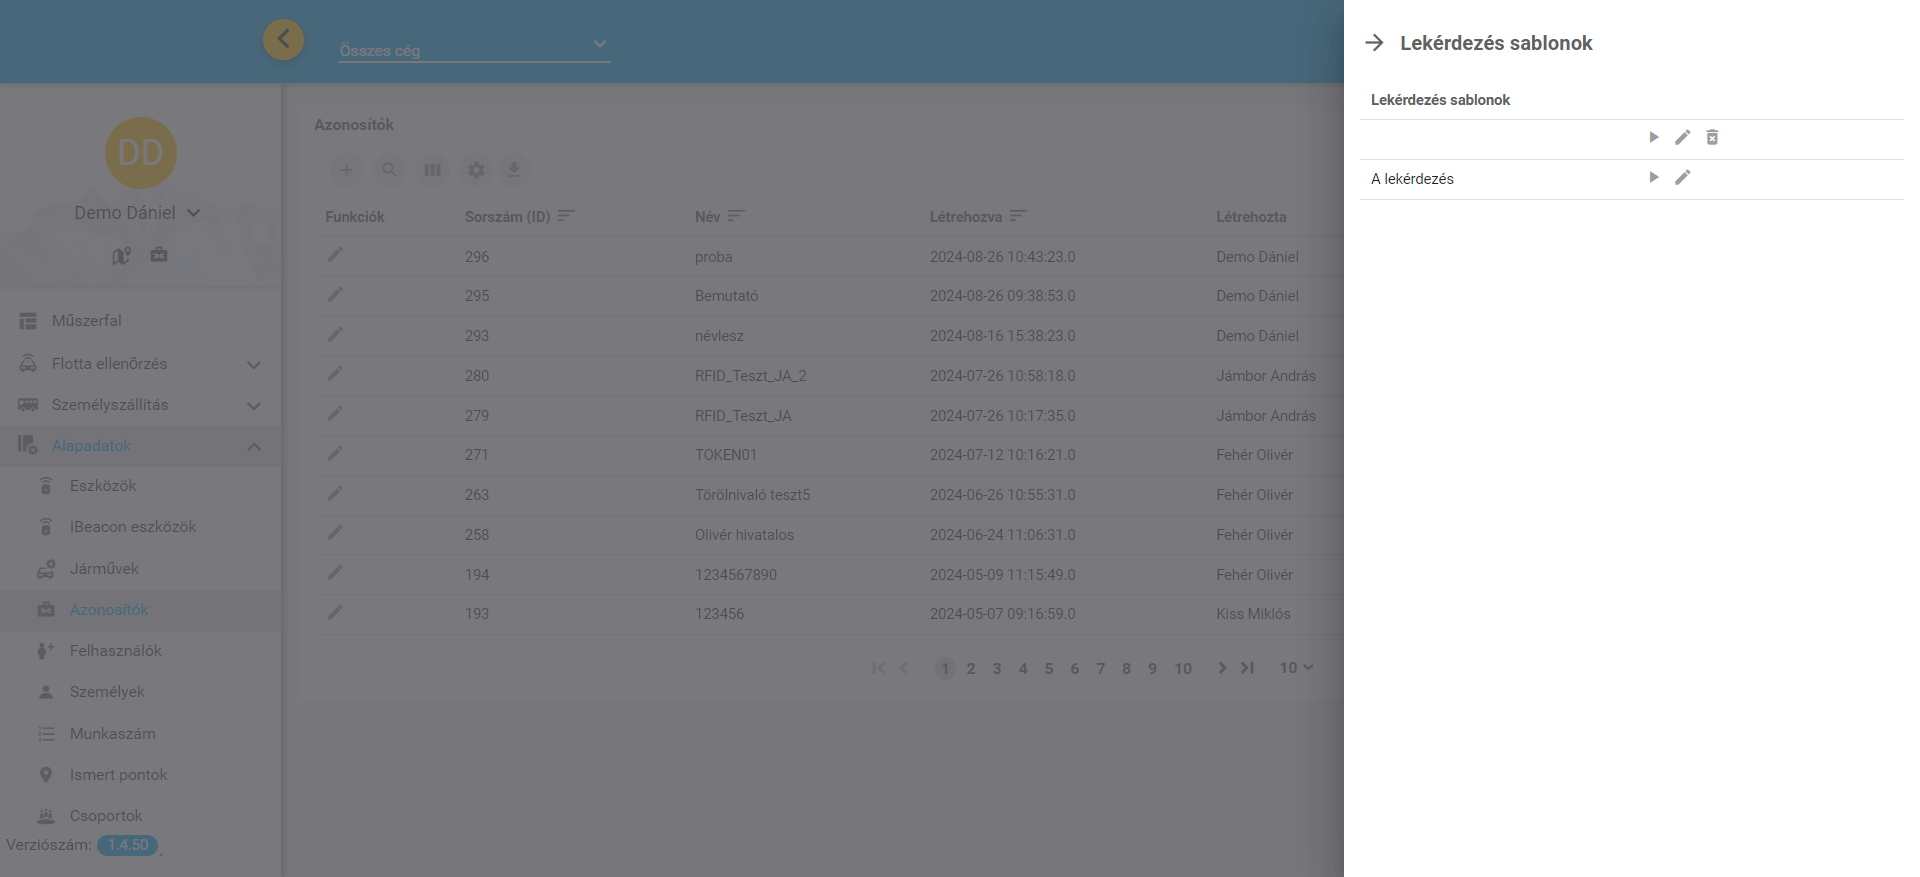Sort by Sorszám (ID) column

566,216
